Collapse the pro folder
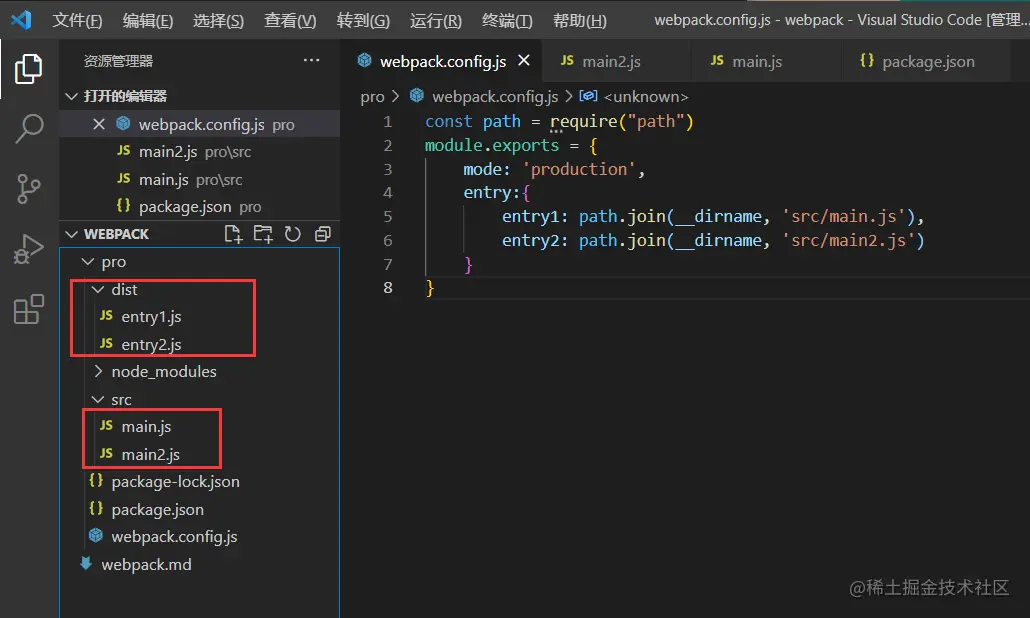This screenshot has width=1030, height=618. coord(200,261)
